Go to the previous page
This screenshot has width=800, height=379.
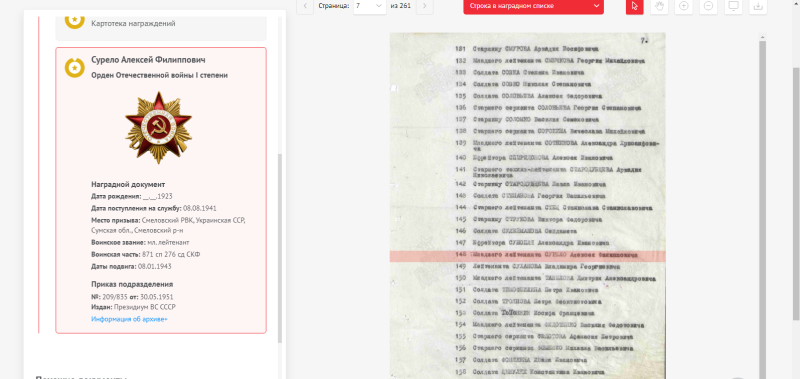pos(305,6)
